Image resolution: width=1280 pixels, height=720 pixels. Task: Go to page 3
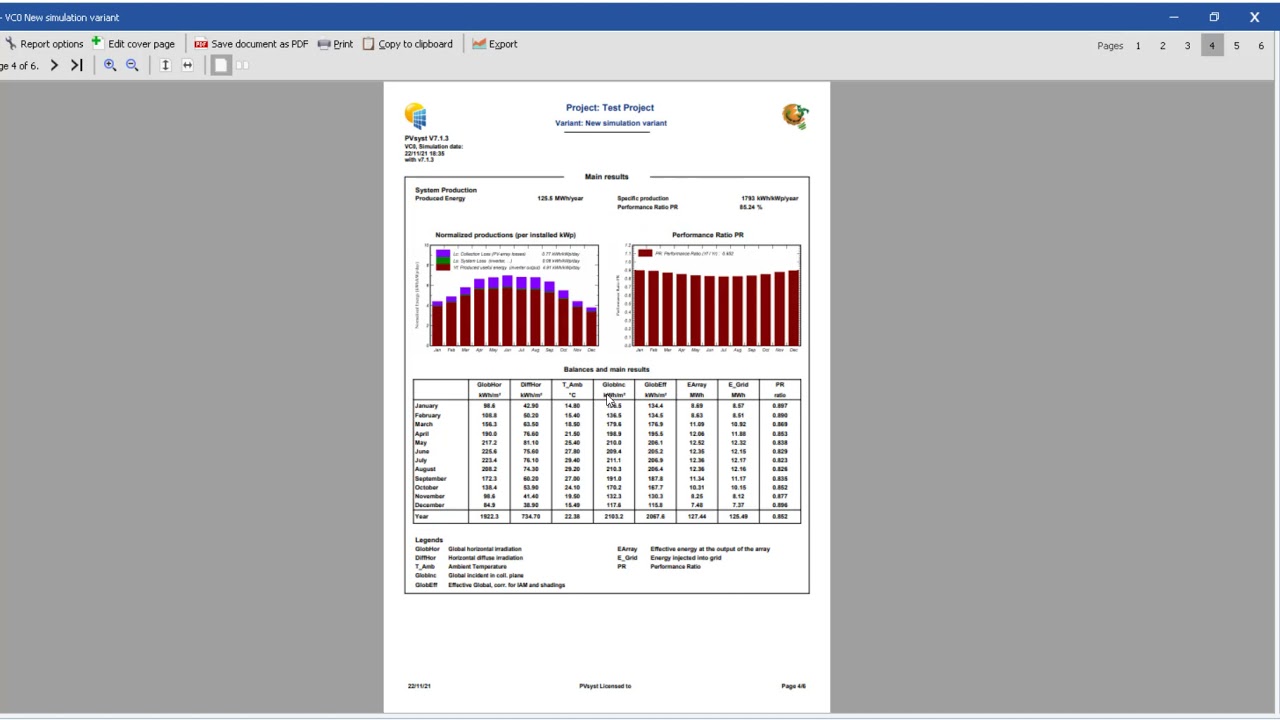(1188, 46)
